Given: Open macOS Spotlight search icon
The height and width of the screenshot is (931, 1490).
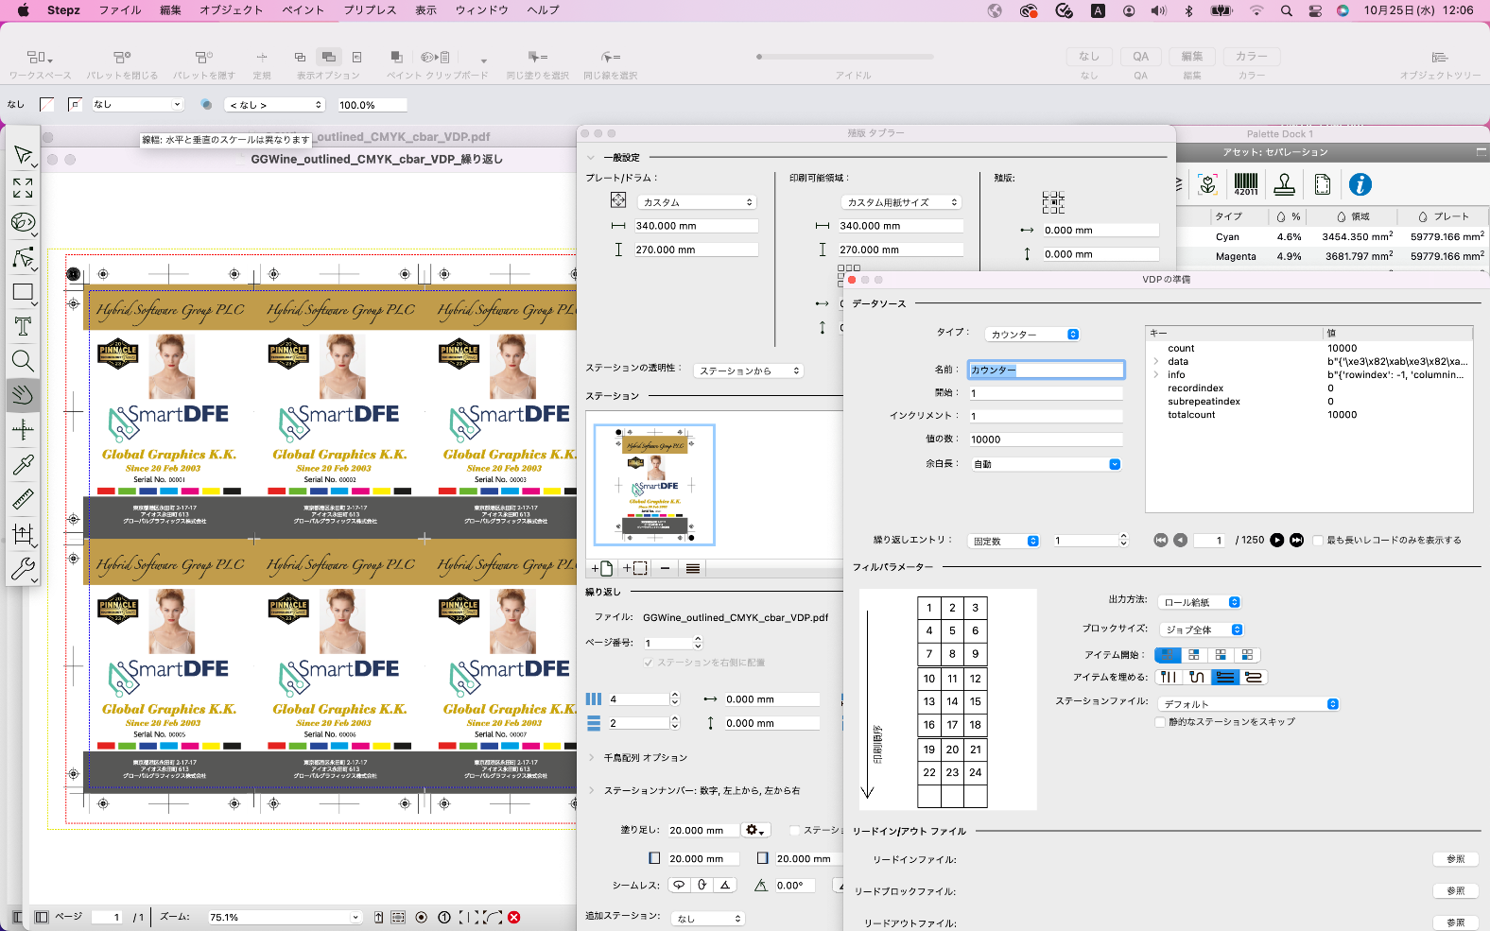Looking at the screenshot, I should (x=1286, y=11).
